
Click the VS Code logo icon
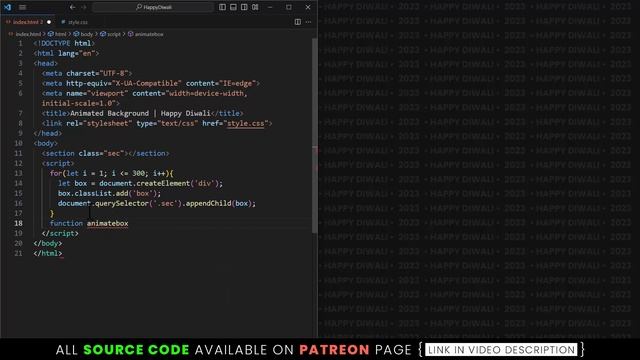point(7,7)
